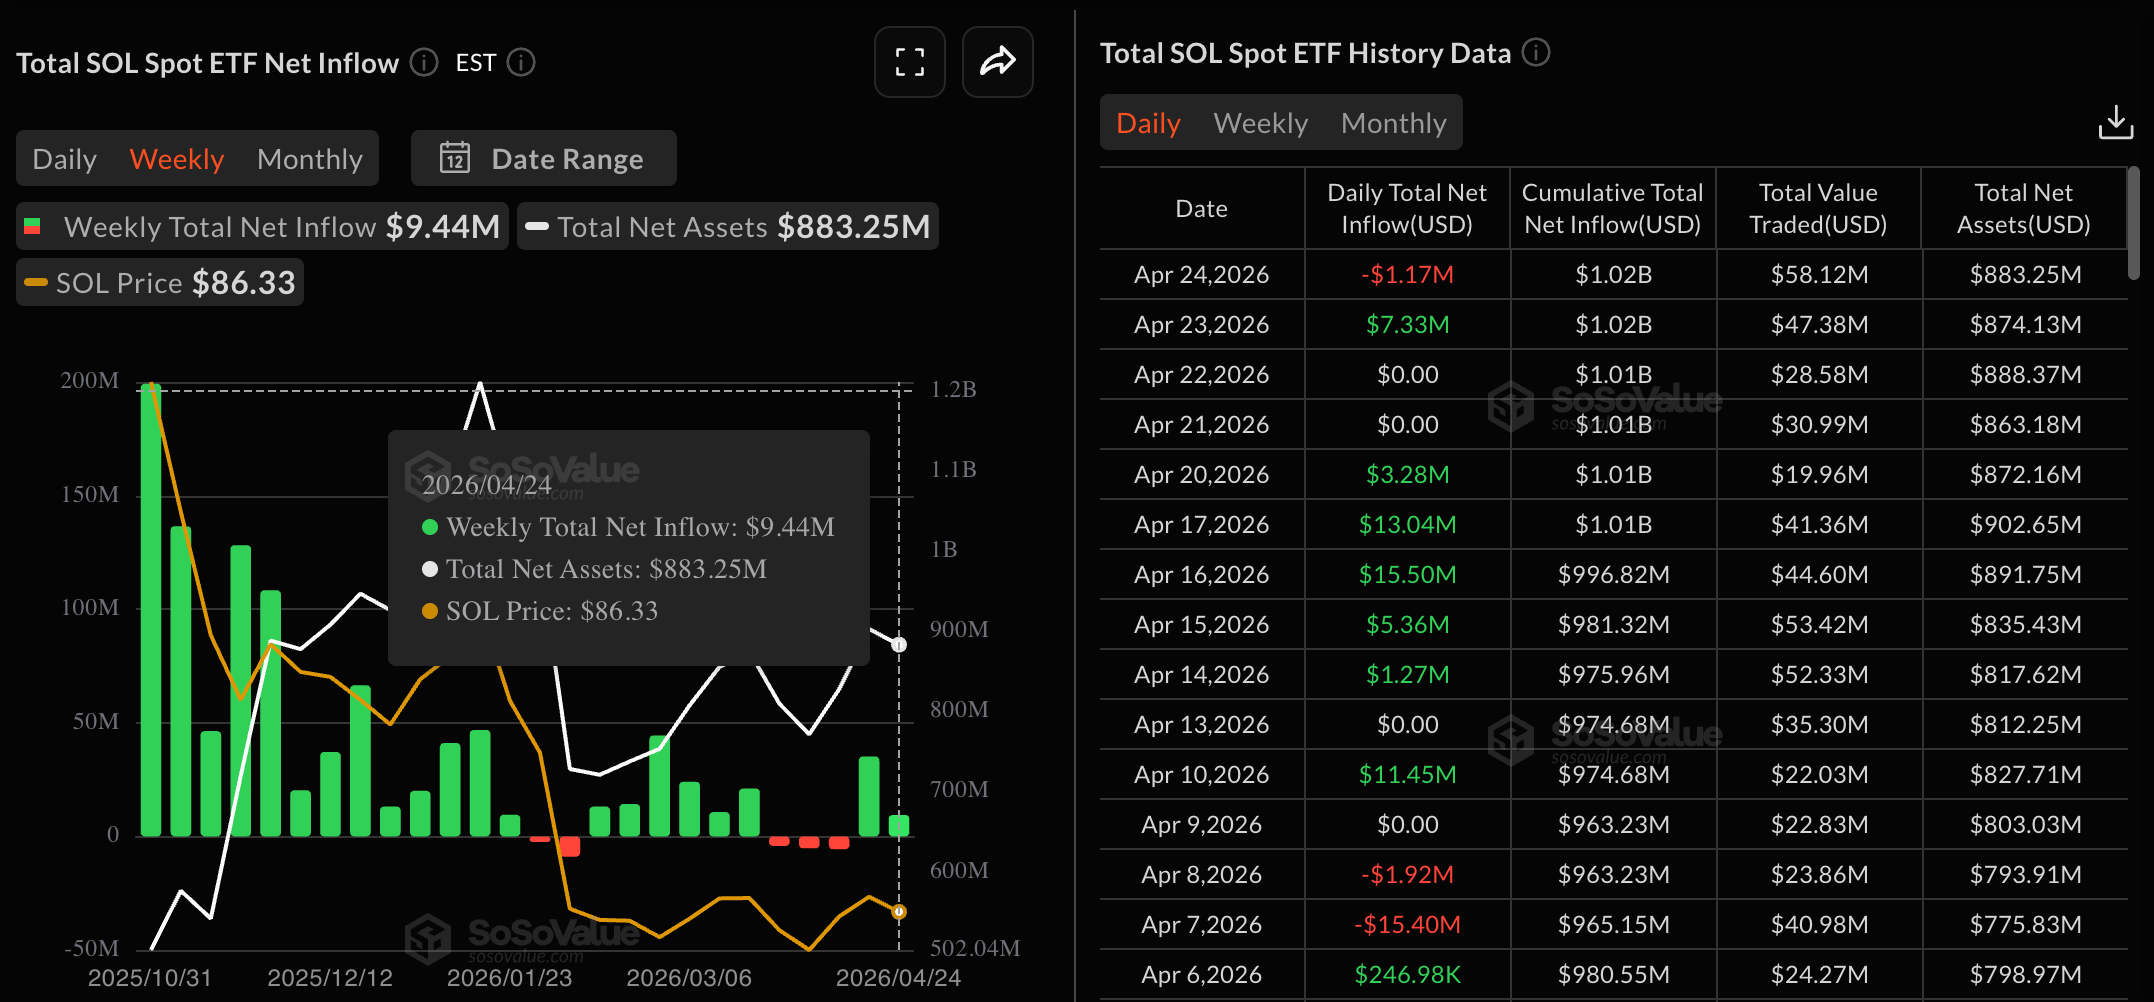This screenshot has height=1002, width=2154.
Task: Click the share arrow icon
Action: [x=997, y=62]
